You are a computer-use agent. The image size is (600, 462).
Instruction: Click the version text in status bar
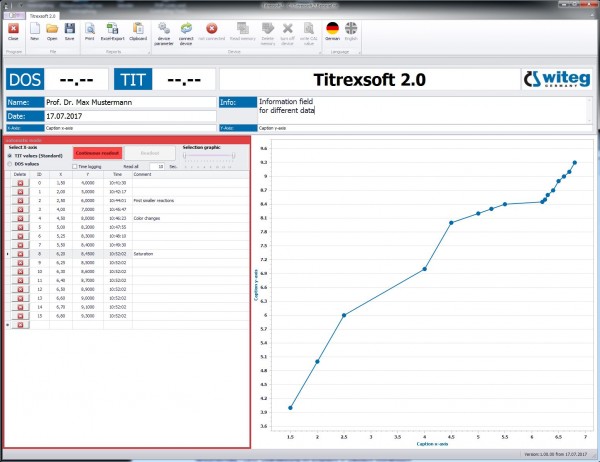[556, 454]
